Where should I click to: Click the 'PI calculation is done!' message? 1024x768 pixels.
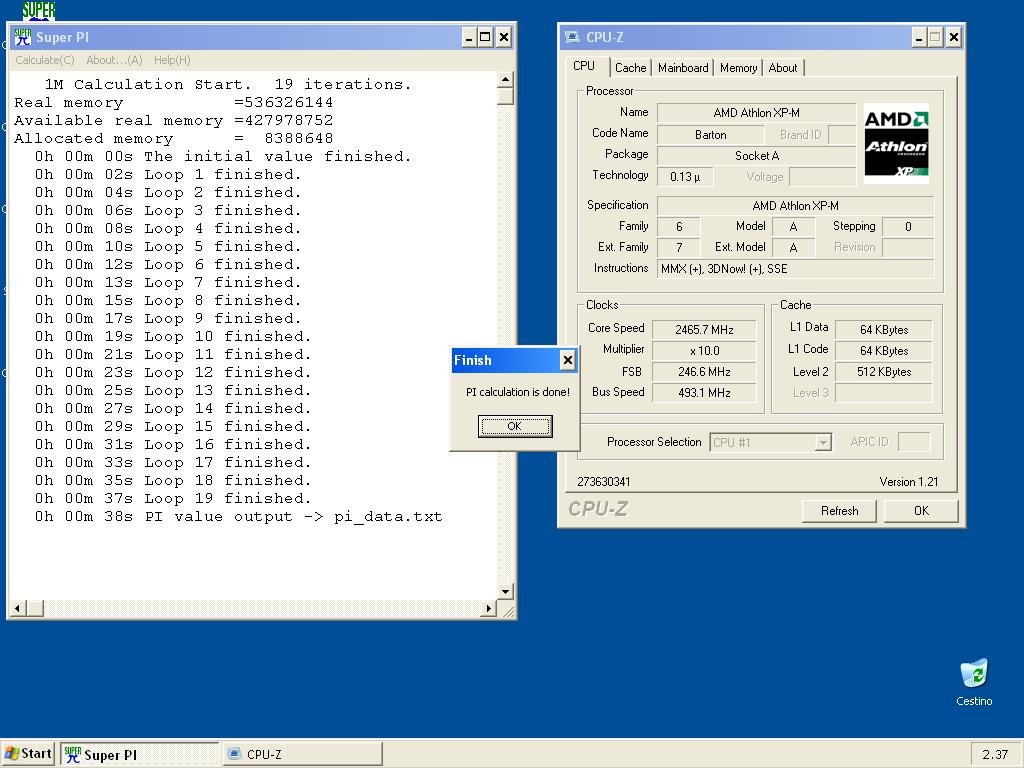pos(517,392)
